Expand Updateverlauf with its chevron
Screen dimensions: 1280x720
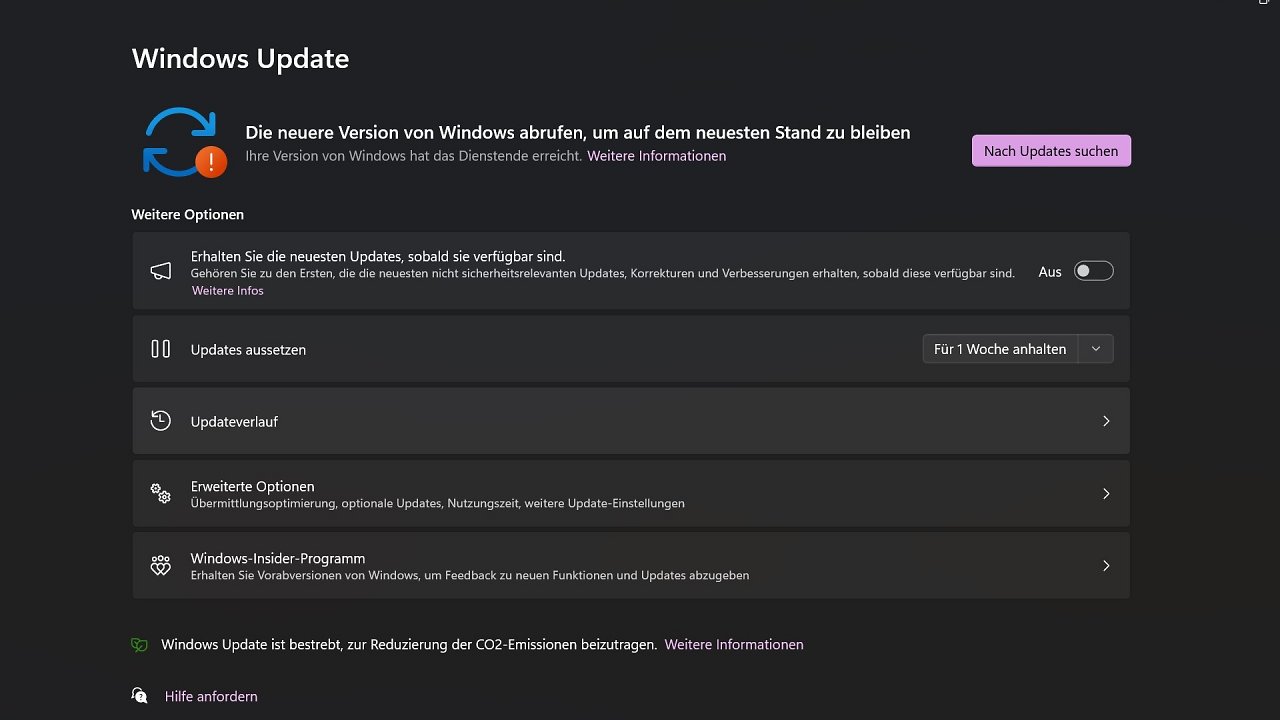pos(1106,421)
